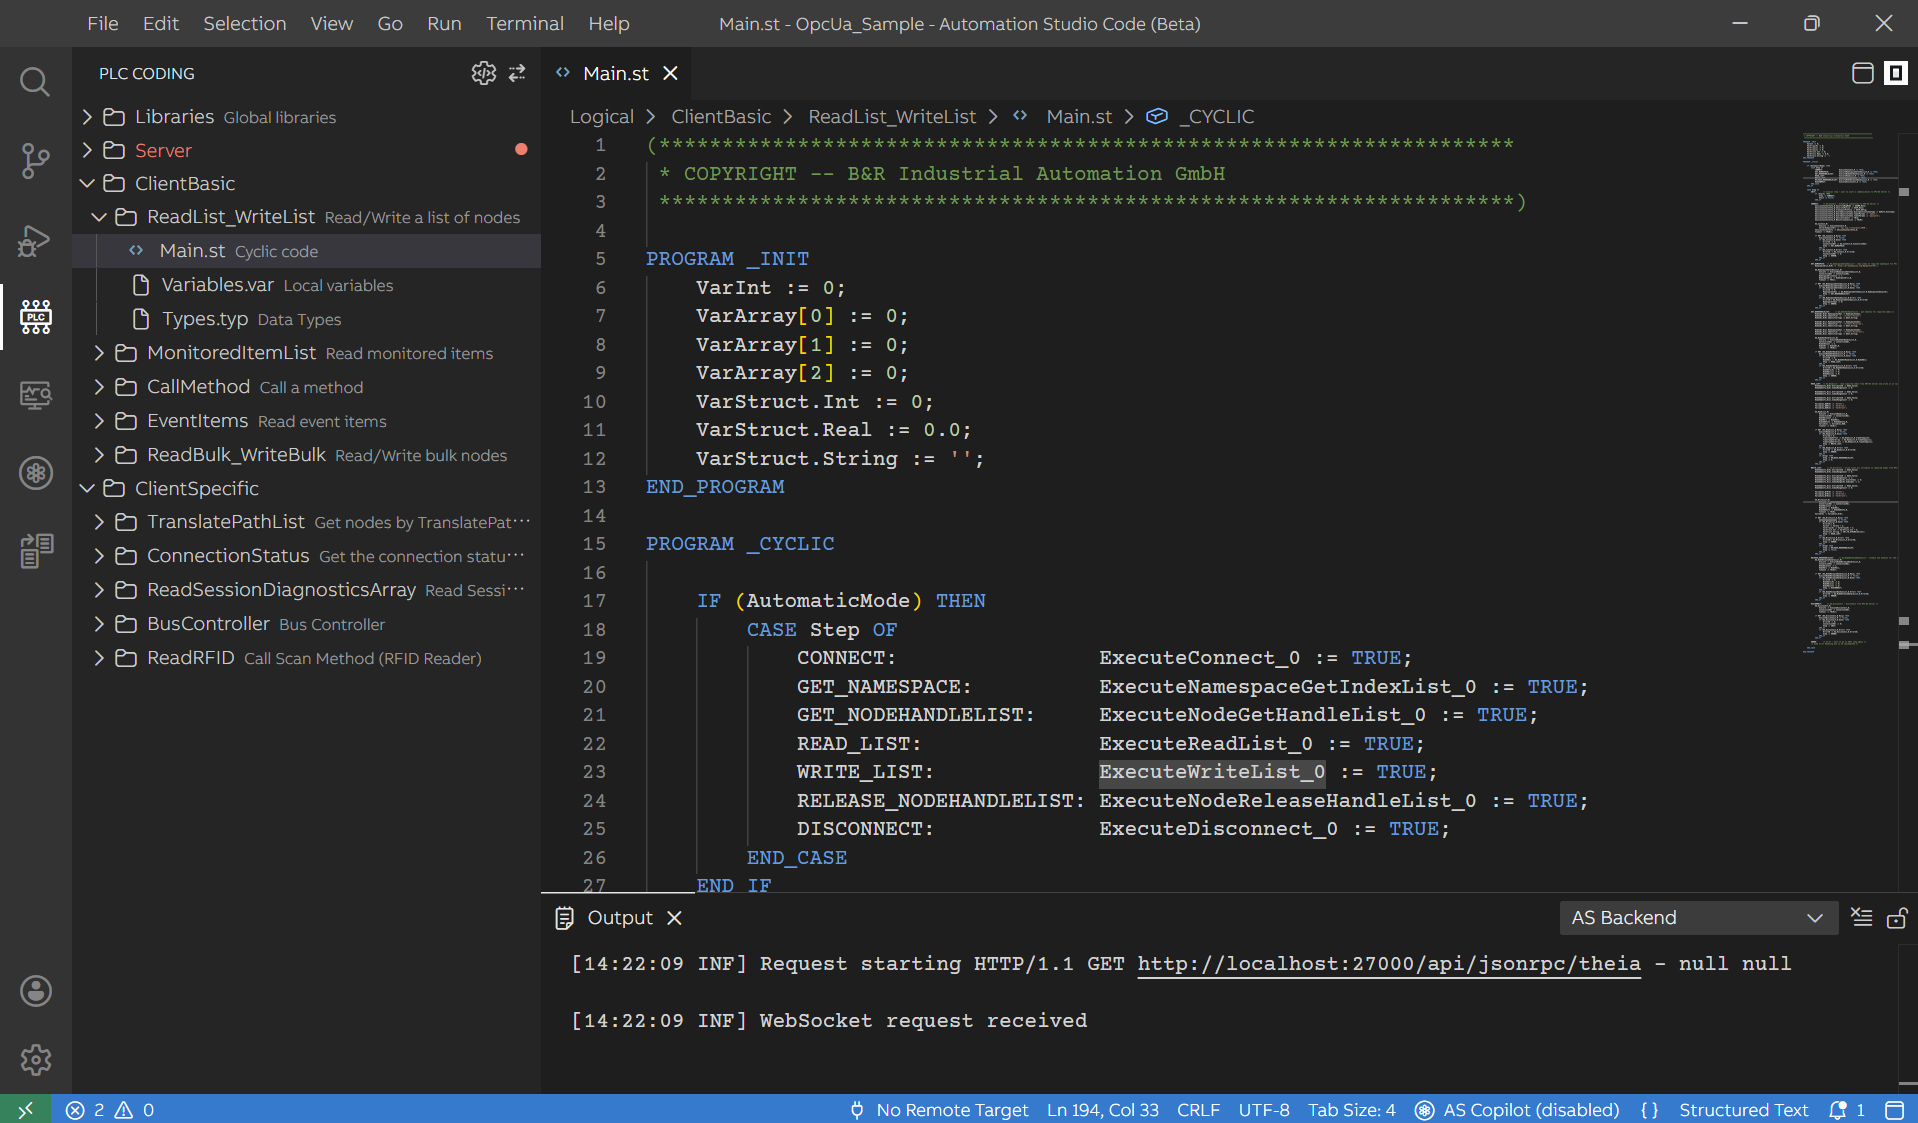Select Structured Text language mode

tap(1743, 1109)
